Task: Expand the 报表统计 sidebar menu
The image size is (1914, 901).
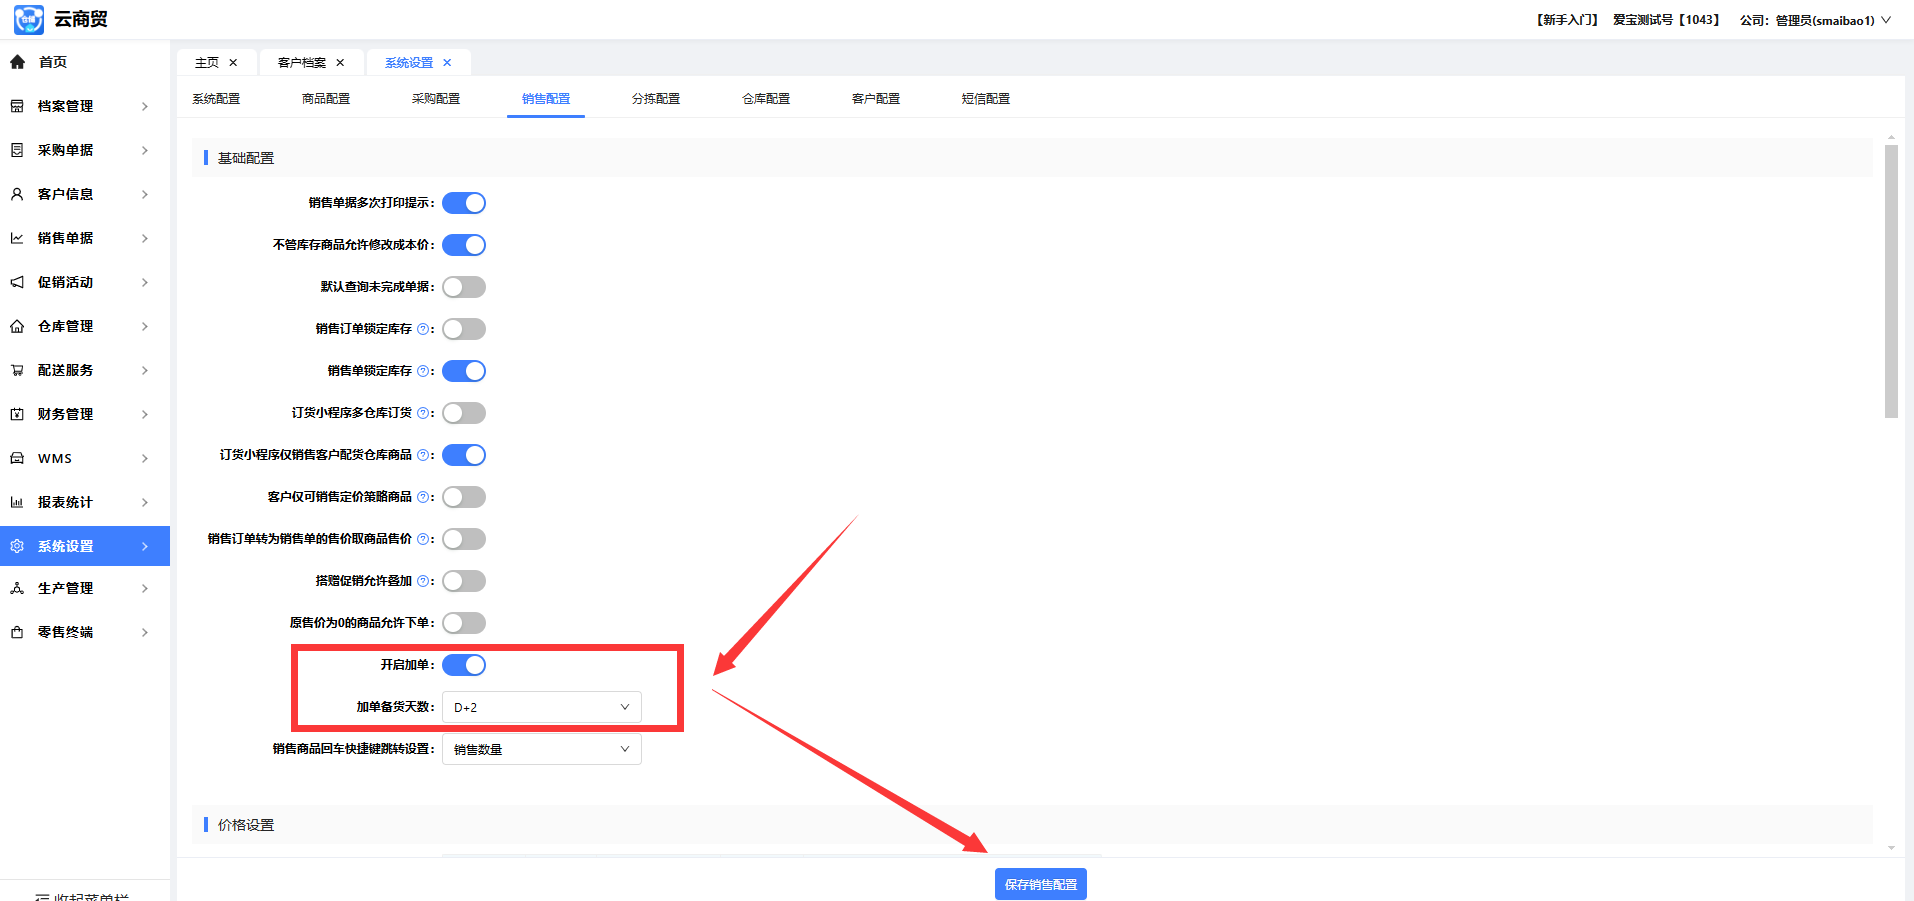Action: tap(85, 502)
